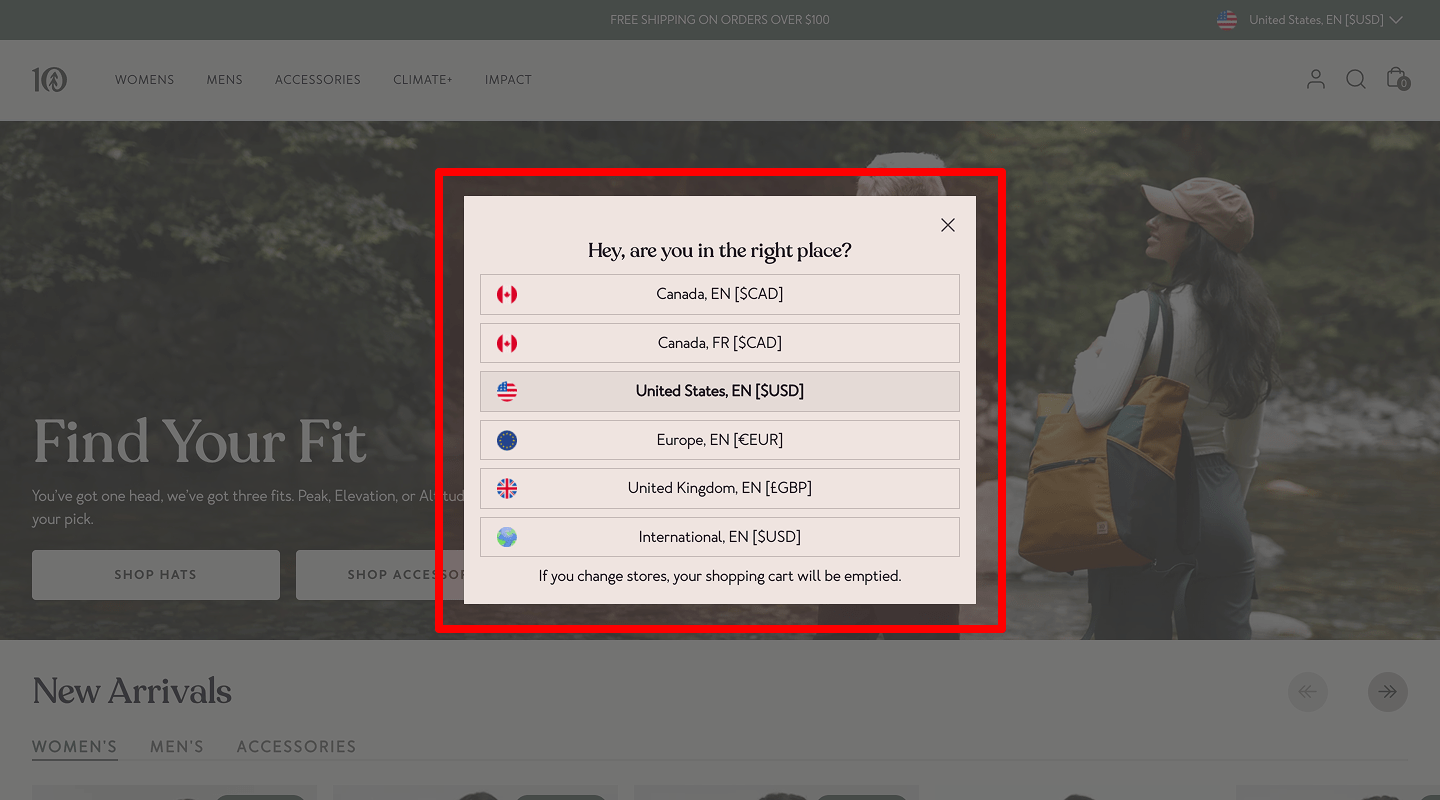Viewport: 1440px width, 800px height.
Task: Click the next arrow for New Arrivals
Action: 1388,691
